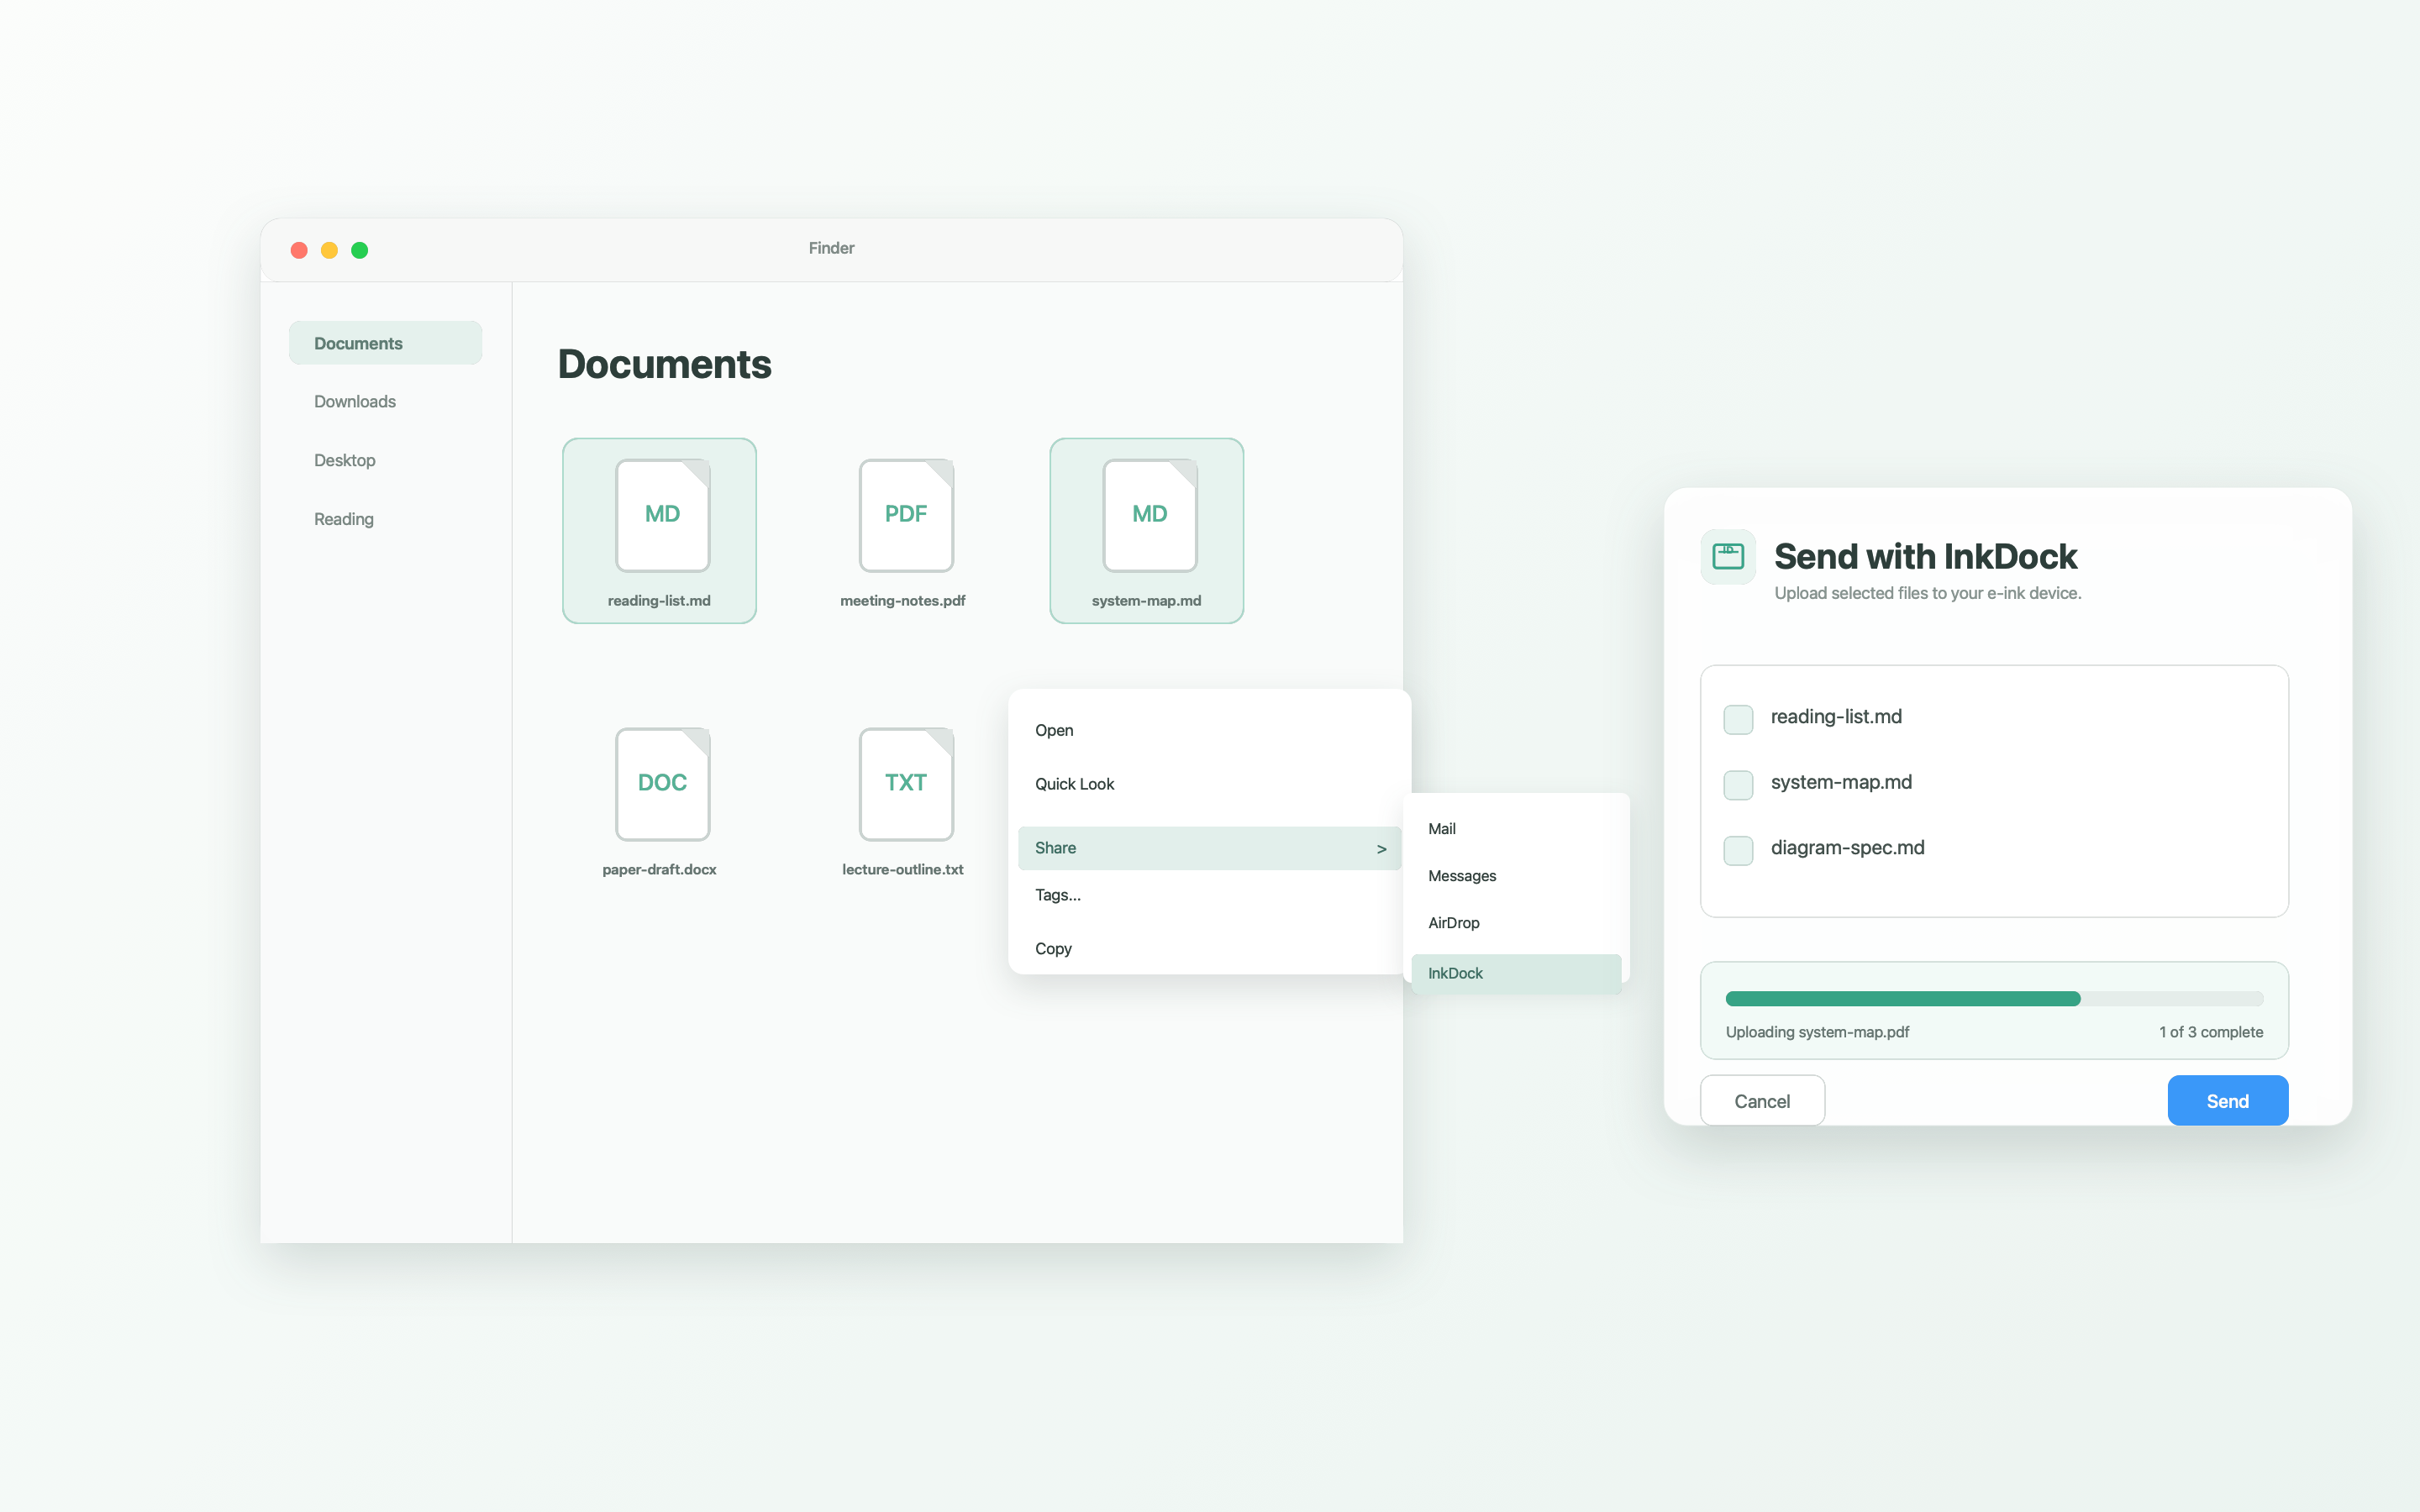Image resolution: width=2420 pixels, height=1512 pixels.
Task: Click the system-map.md label in Finder
Action: pos(1147,601)
